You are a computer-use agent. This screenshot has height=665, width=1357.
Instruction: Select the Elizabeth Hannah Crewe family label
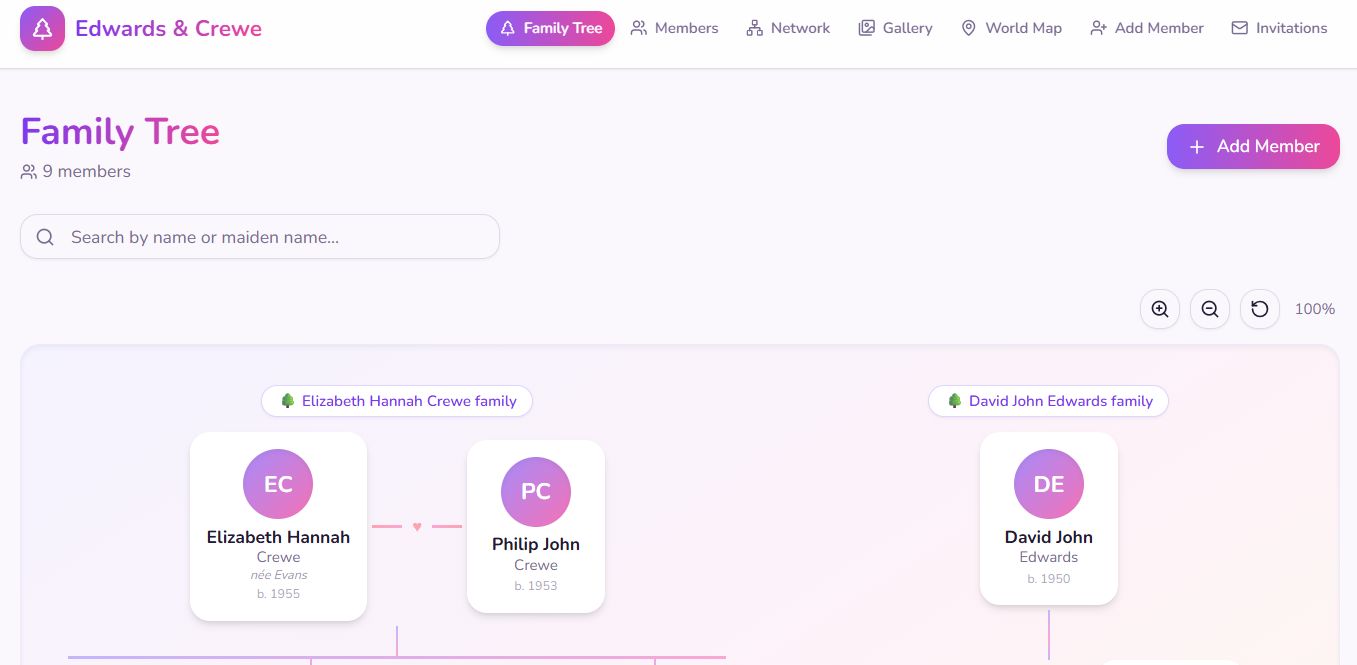[397, 401]
